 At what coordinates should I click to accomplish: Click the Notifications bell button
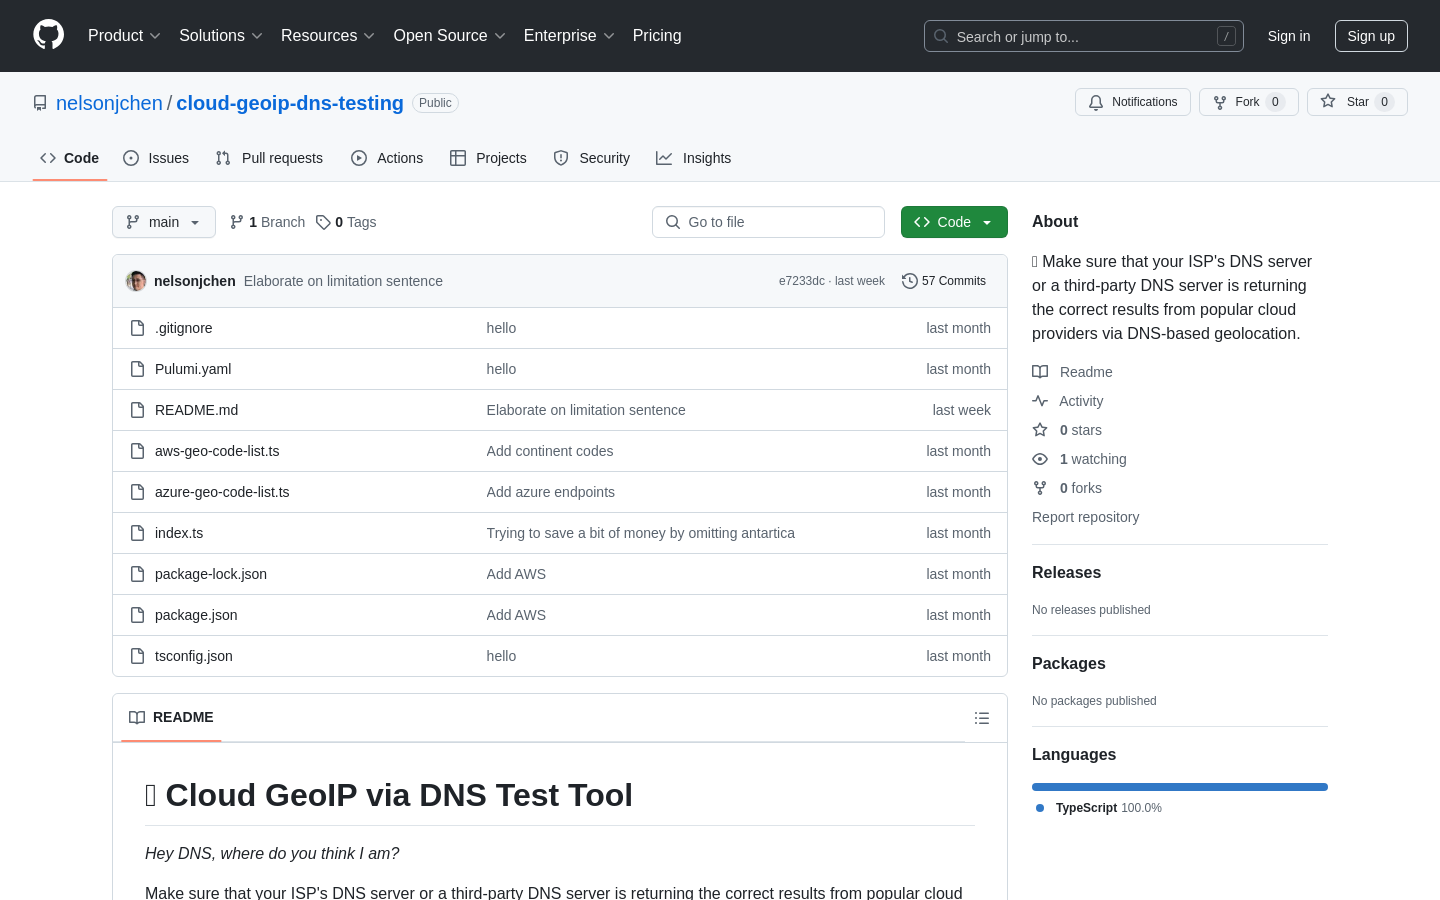click(1133, 102)
